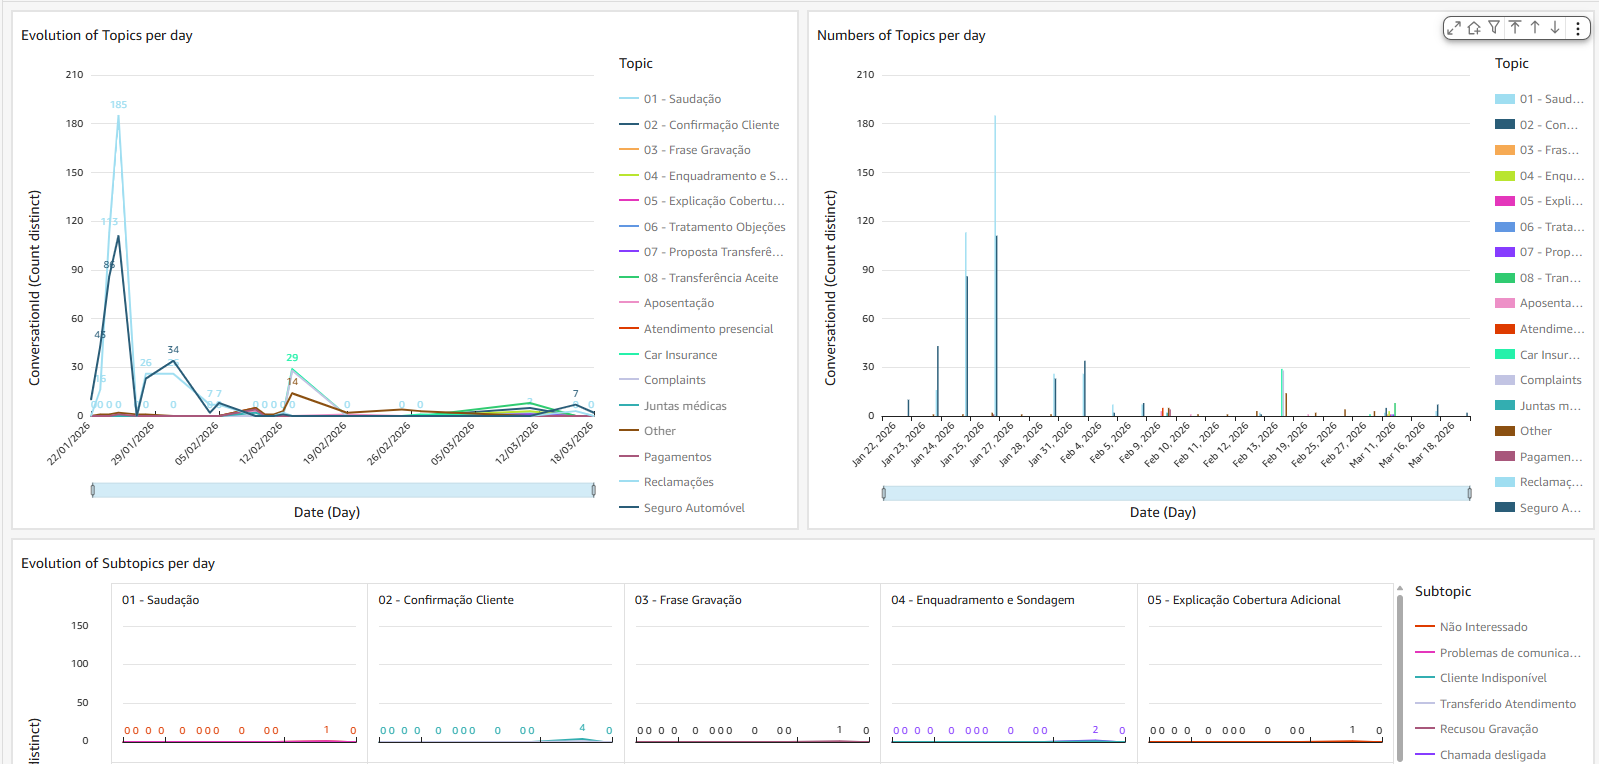Screen dimensions: 1599x764
Task: Click left handle of Evolution chart date slider
Action: (93, 490)
